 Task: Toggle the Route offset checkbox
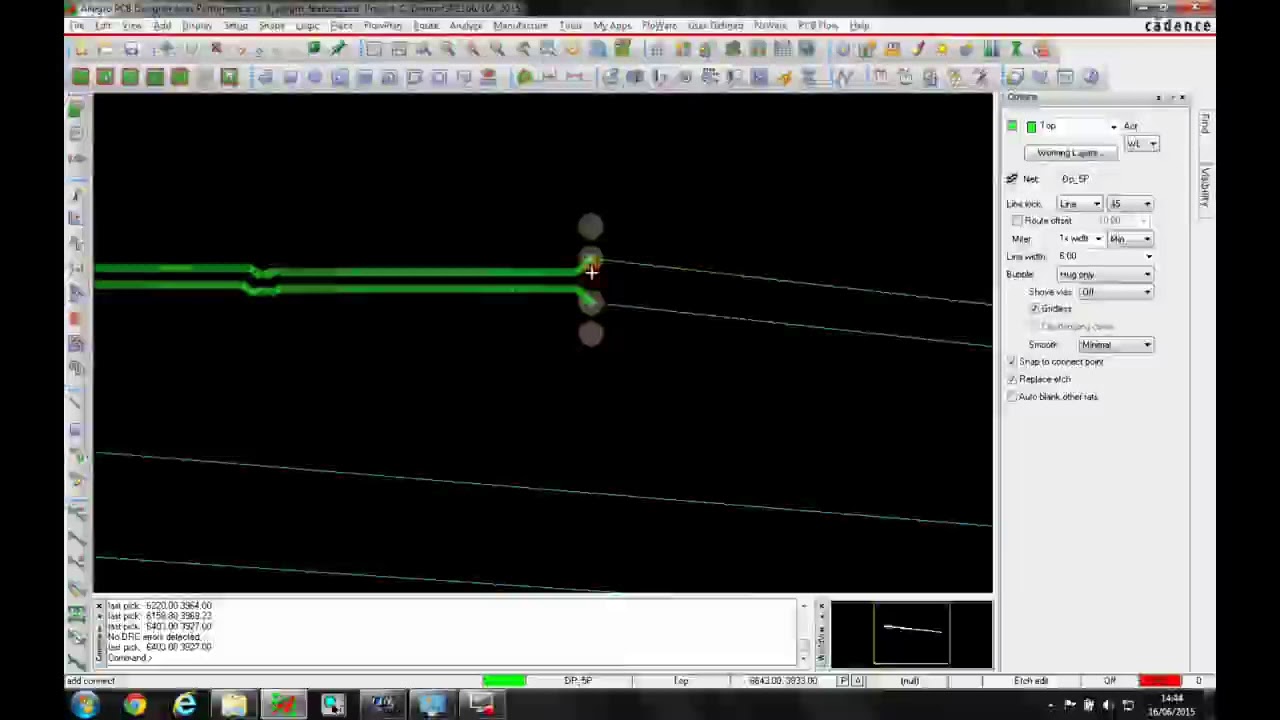coord(1017,221)
